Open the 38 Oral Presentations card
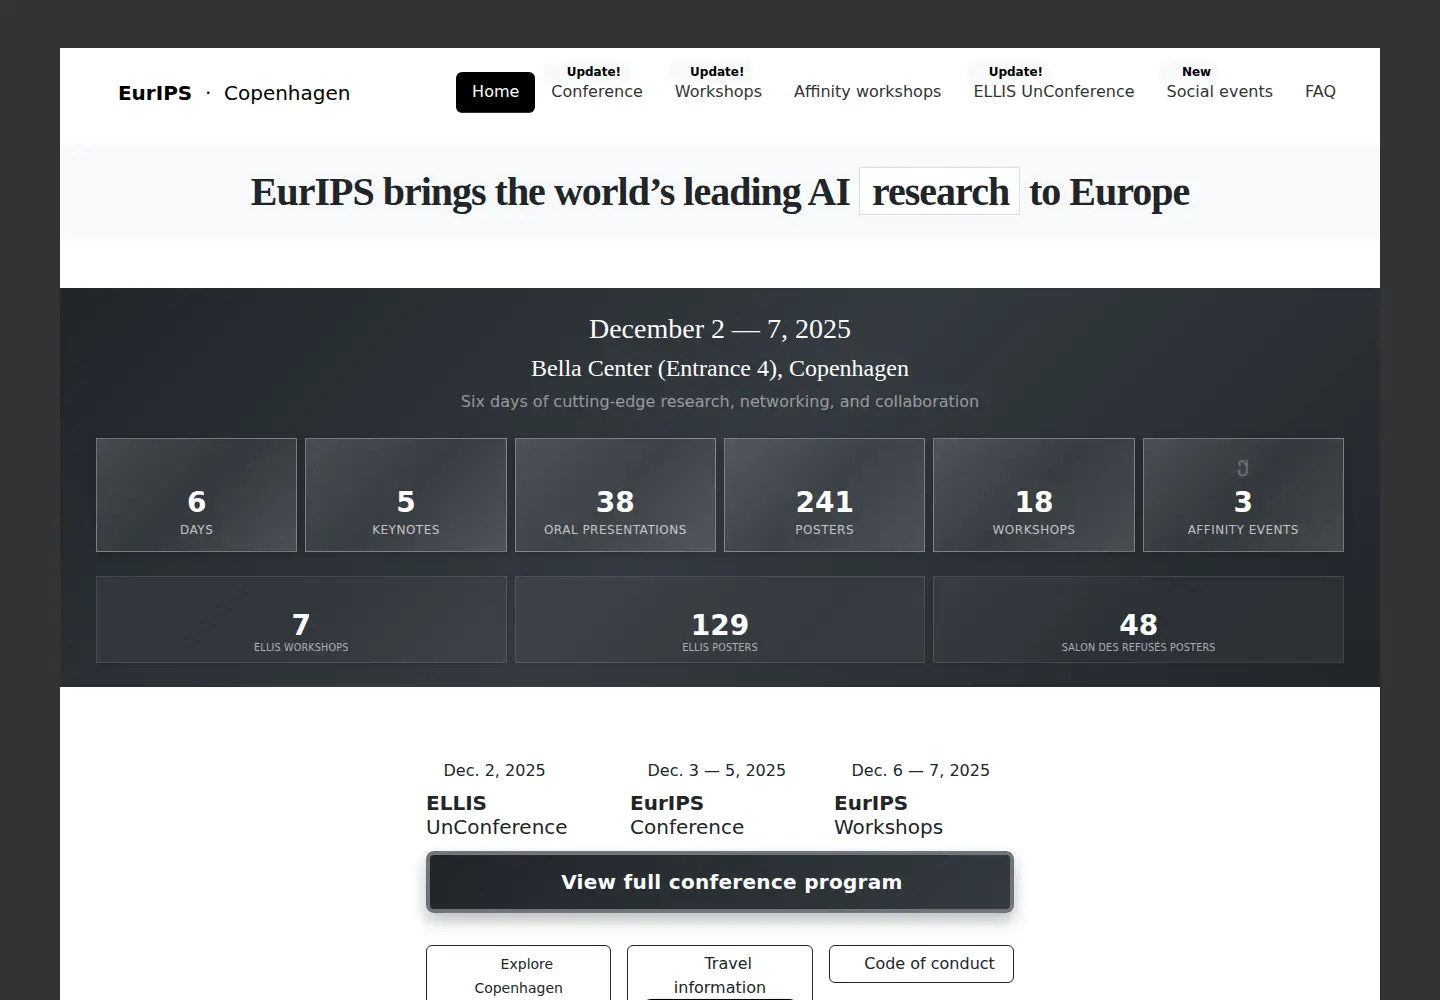This screenshot has height=1000, width=1440. click(x=615, y=495)
